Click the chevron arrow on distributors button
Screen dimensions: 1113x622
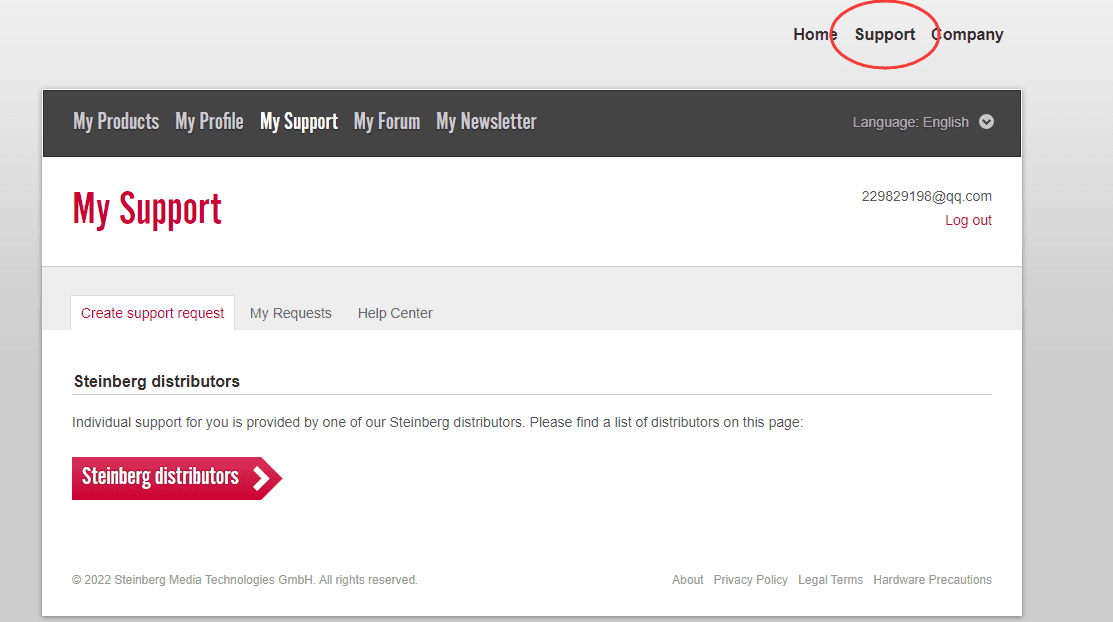[262, 478]
